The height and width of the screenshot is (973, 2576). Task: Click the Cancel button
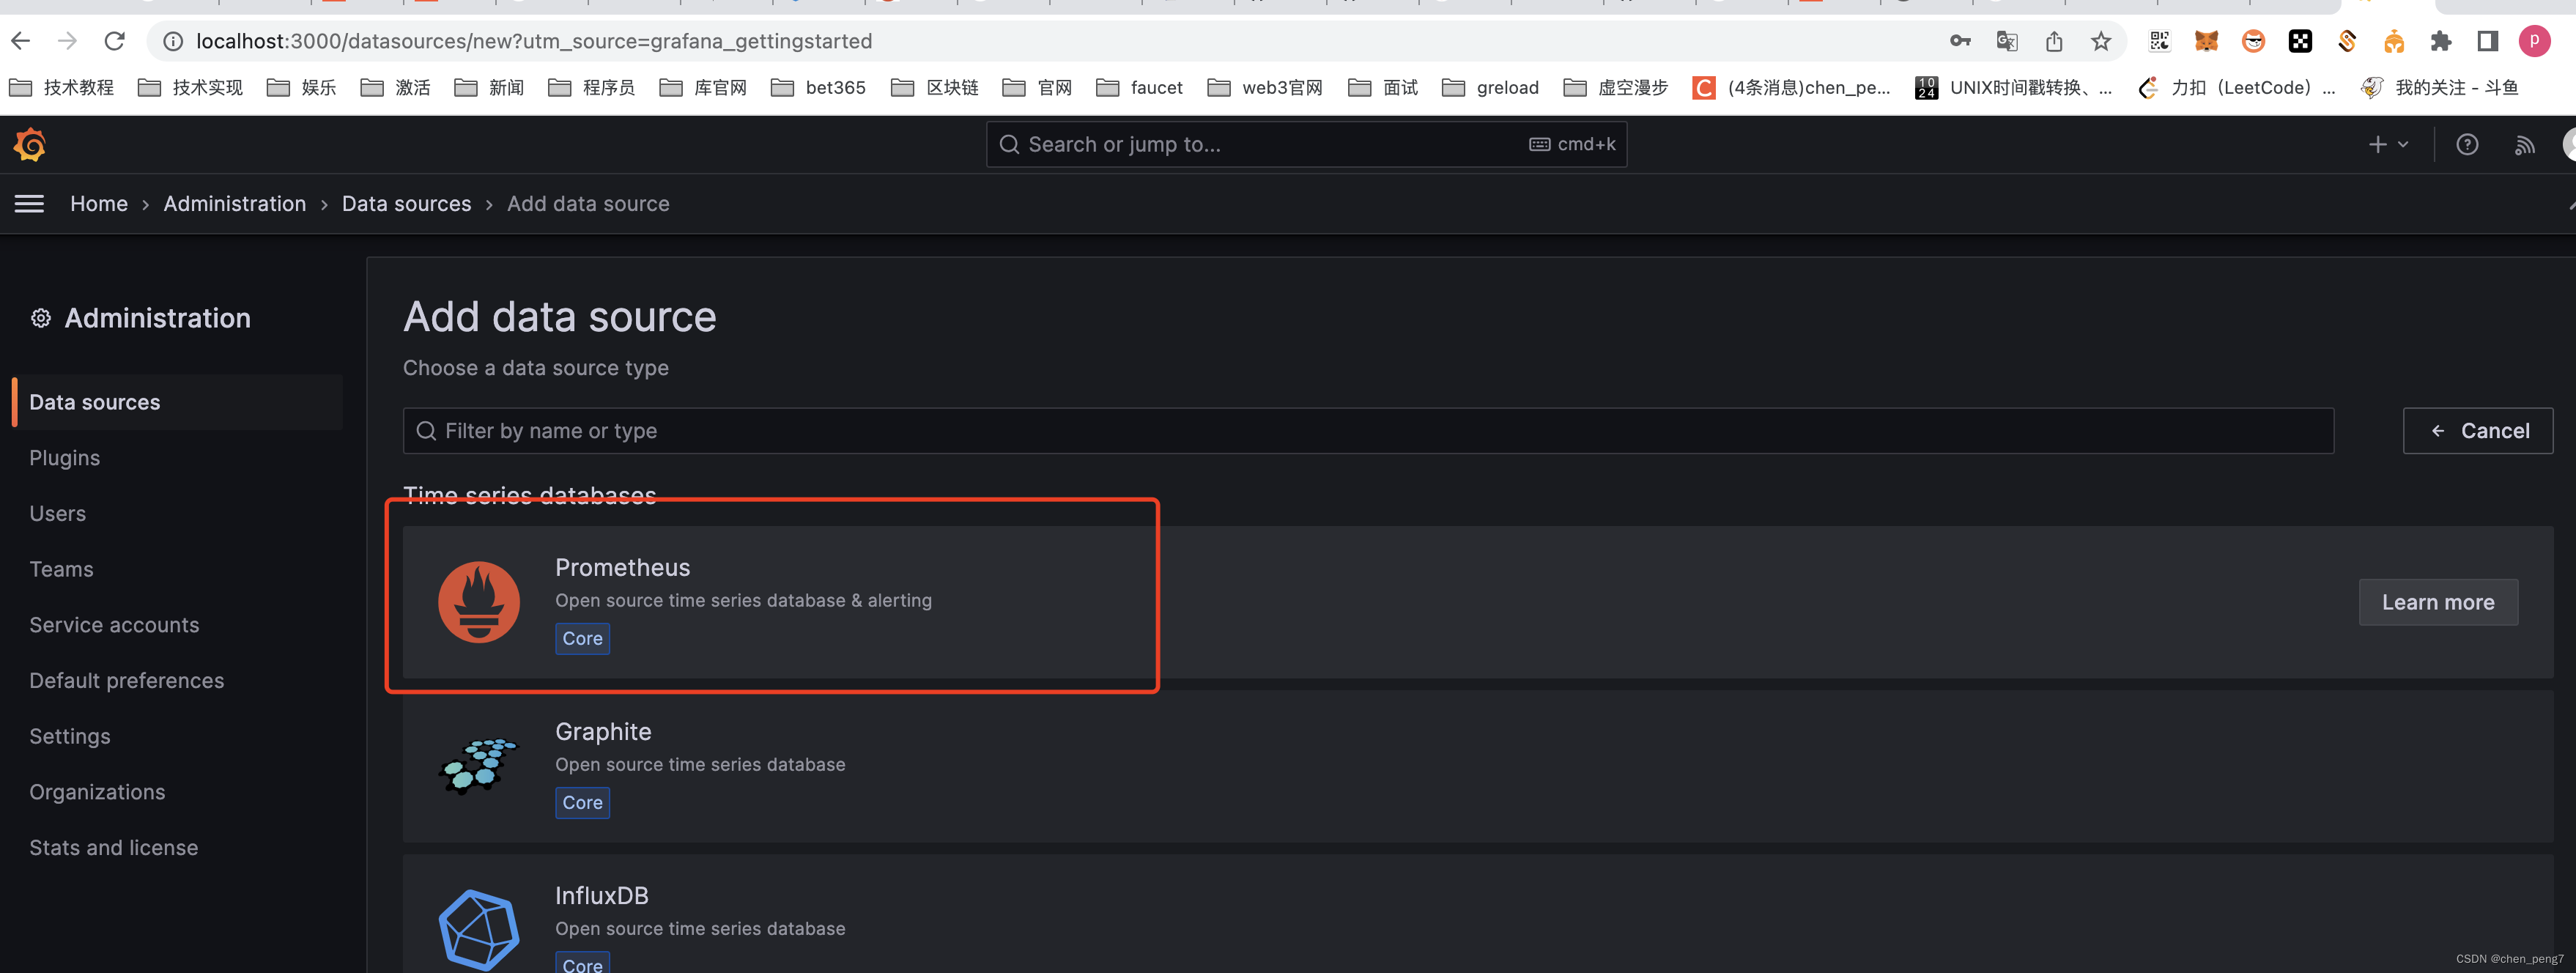coord(2478,431)
